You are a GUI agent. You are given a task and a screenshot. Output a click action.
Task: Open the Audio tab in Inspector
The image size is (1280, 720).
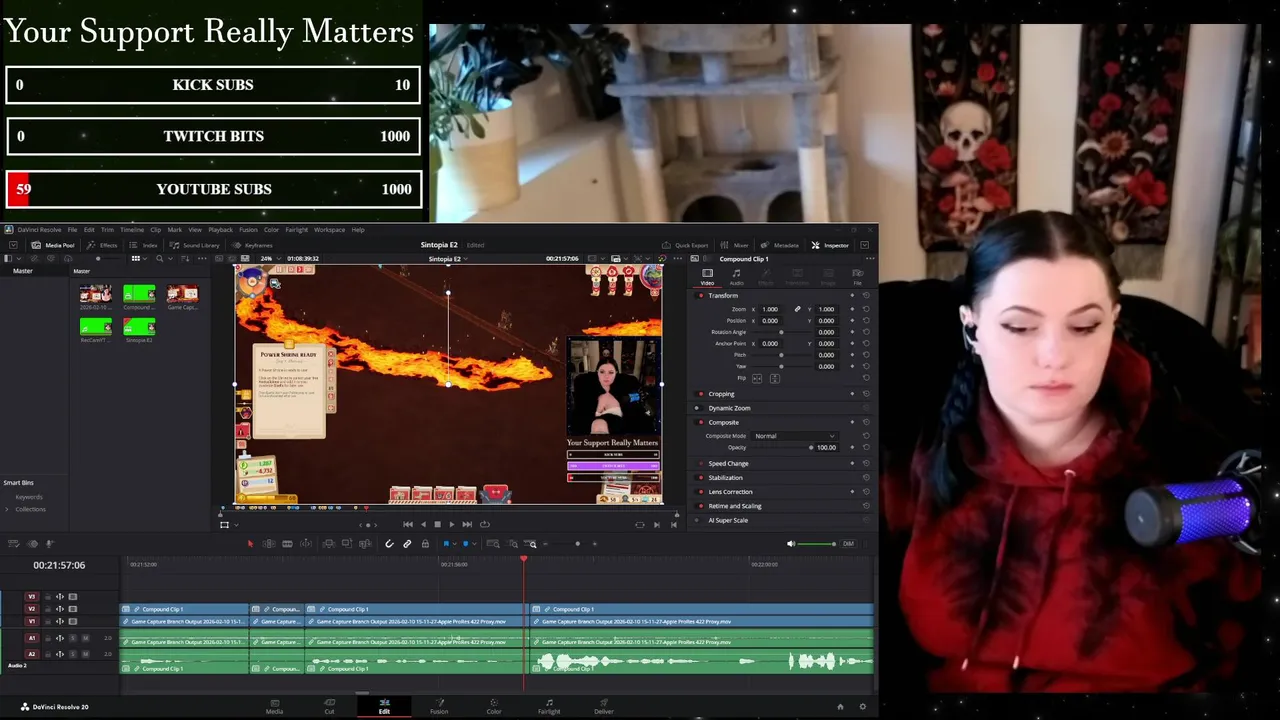tap(736, 276)
